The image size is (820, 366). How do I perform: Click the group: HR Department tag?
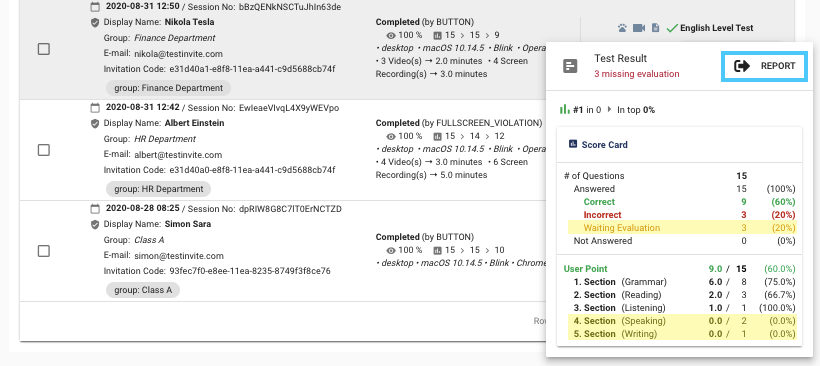pyautogui.click(x=158, y=189)
